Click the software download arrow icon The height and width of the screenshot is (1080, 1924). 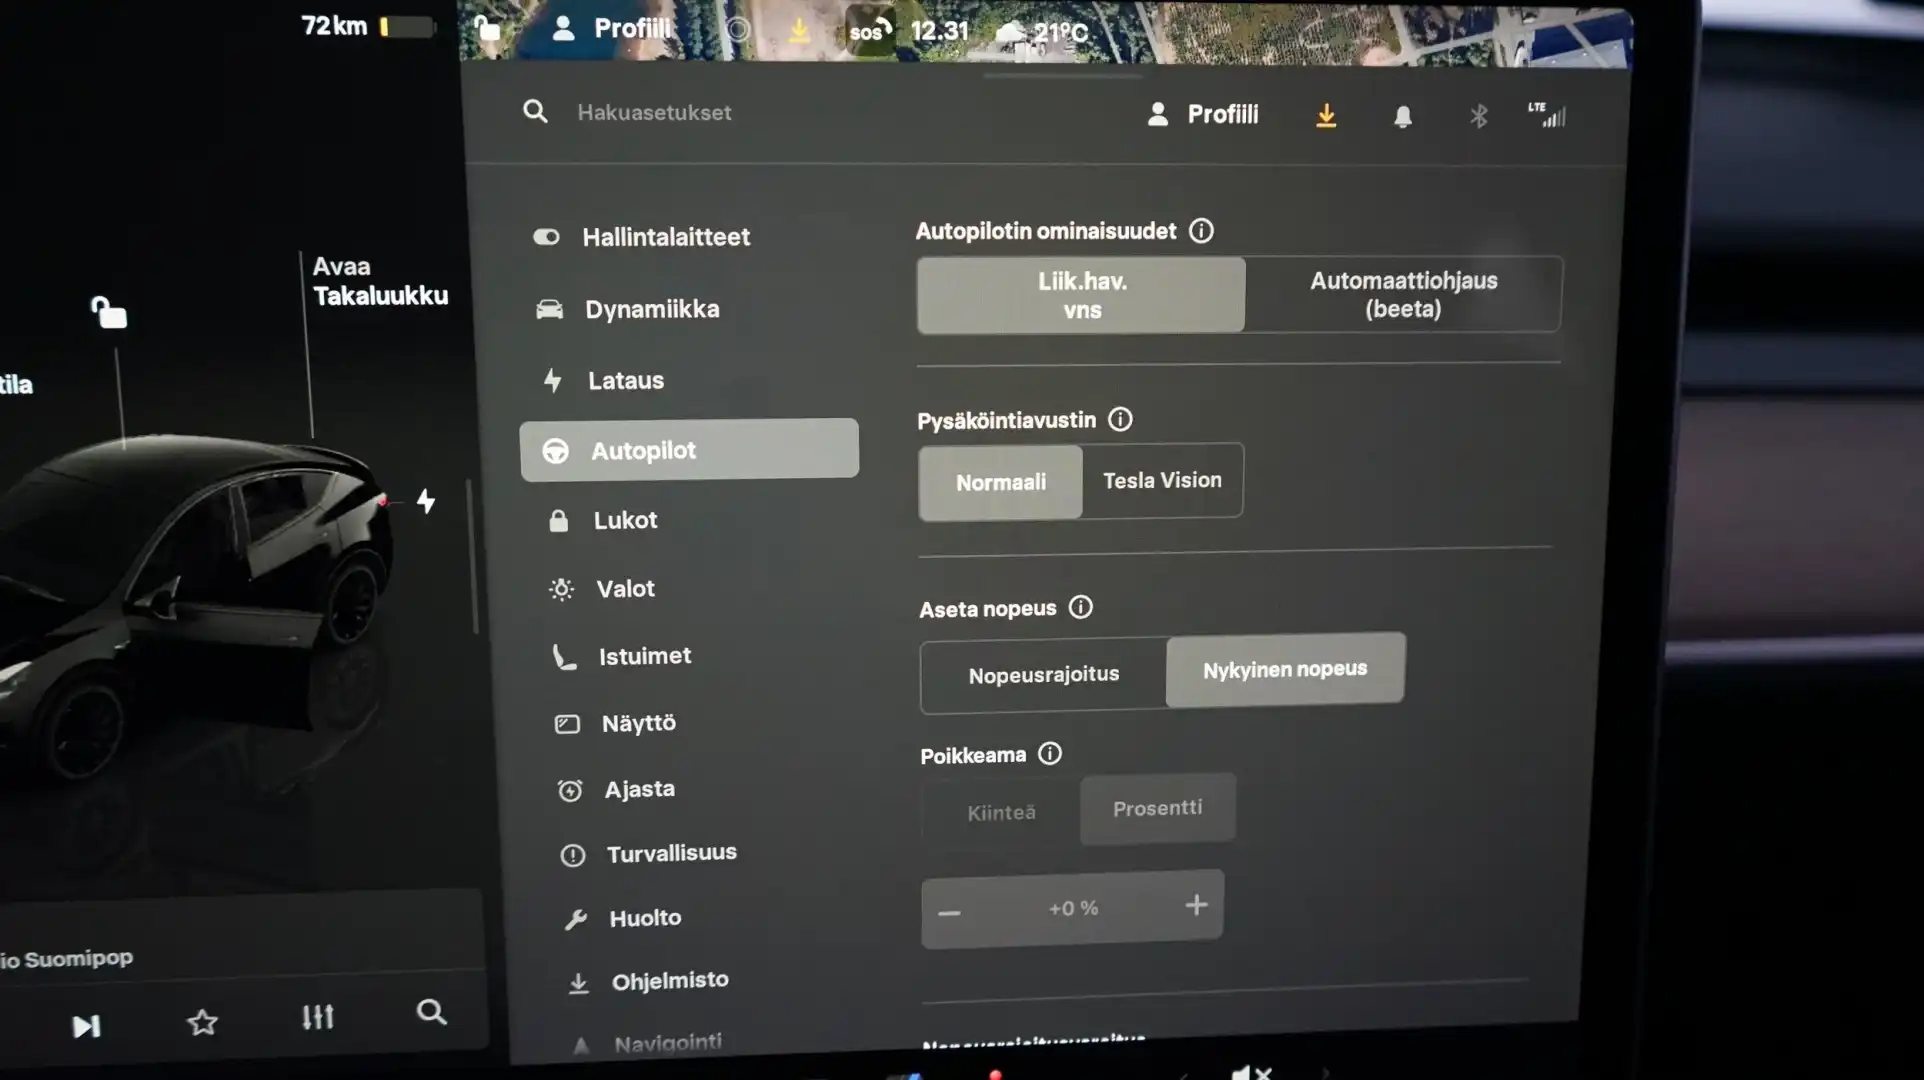pyautogui.click(x=1326, y=116)
